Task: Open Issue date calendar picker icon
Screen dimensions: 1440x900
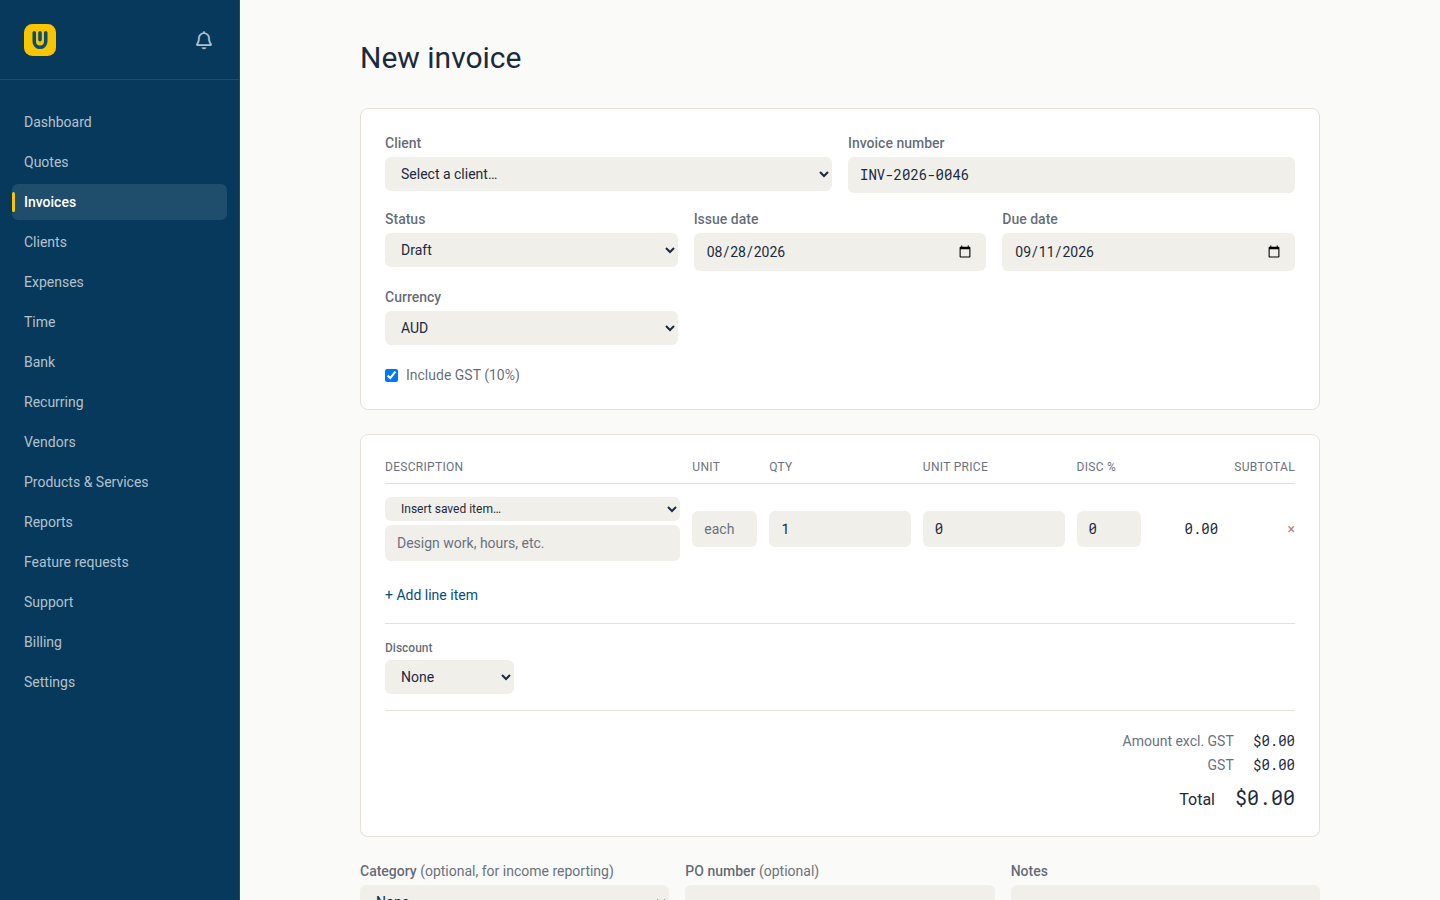Action: (965, 252)
